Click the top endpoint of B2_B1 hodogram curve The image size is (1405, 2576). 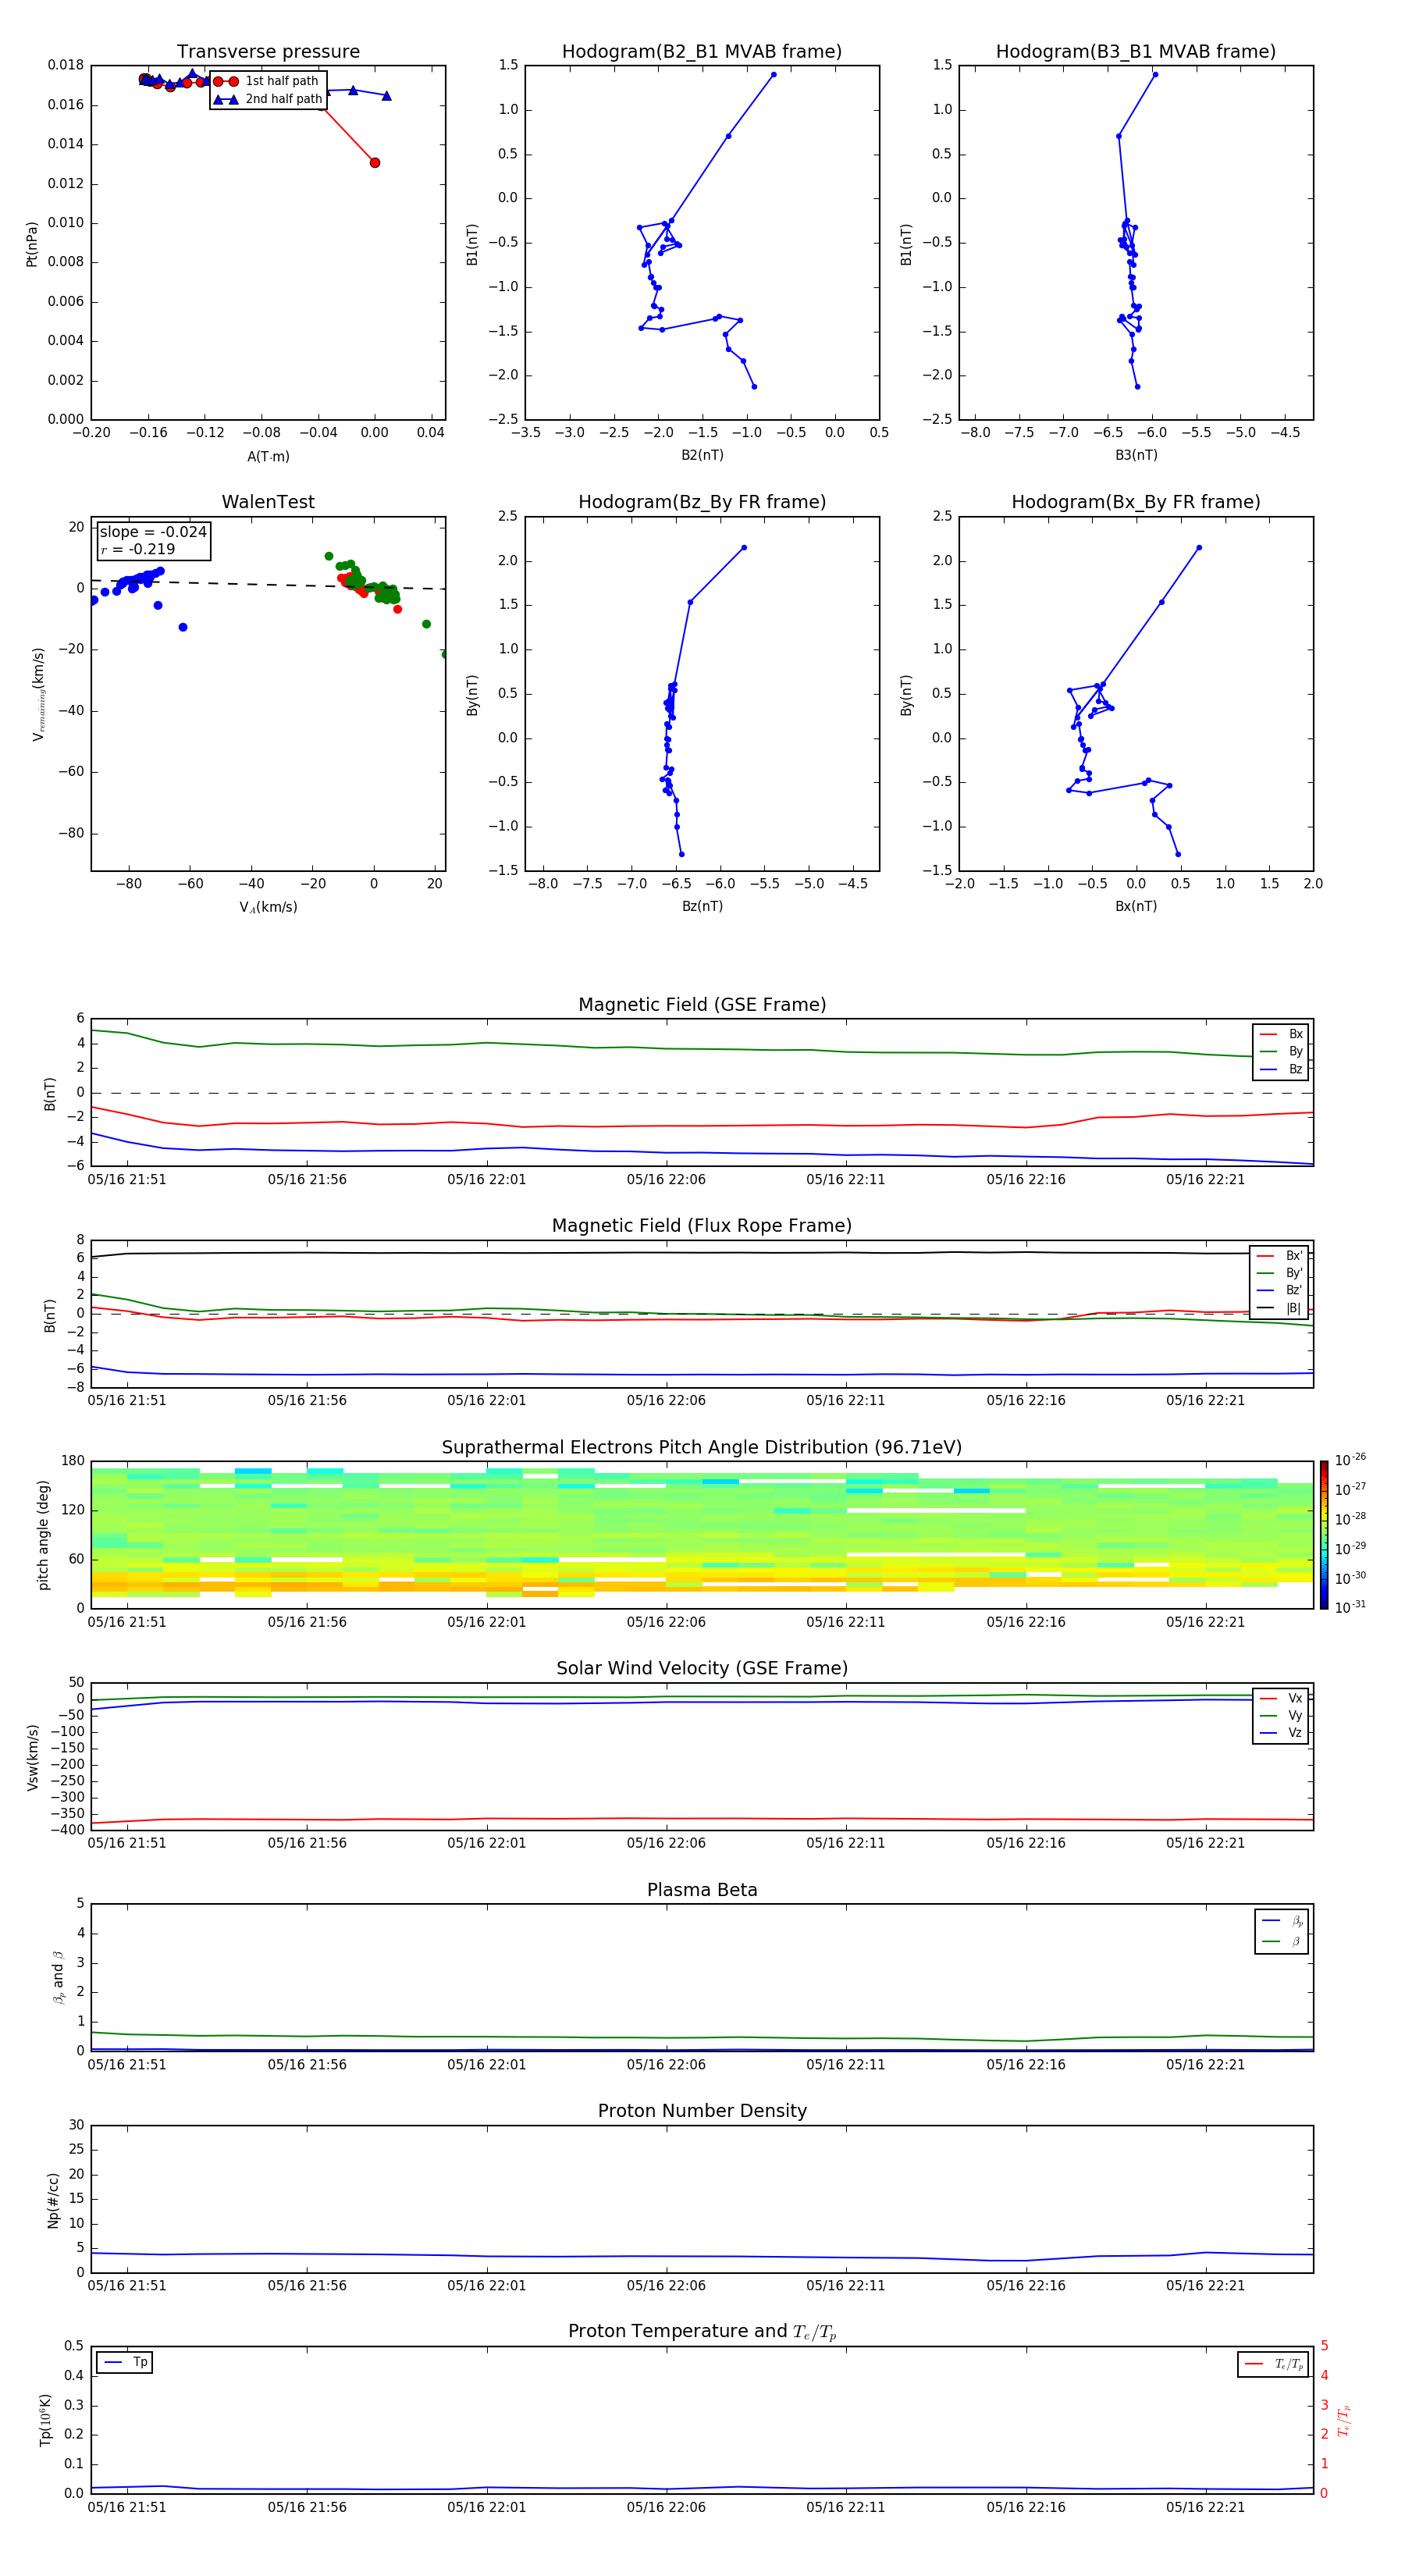point(773,74)
